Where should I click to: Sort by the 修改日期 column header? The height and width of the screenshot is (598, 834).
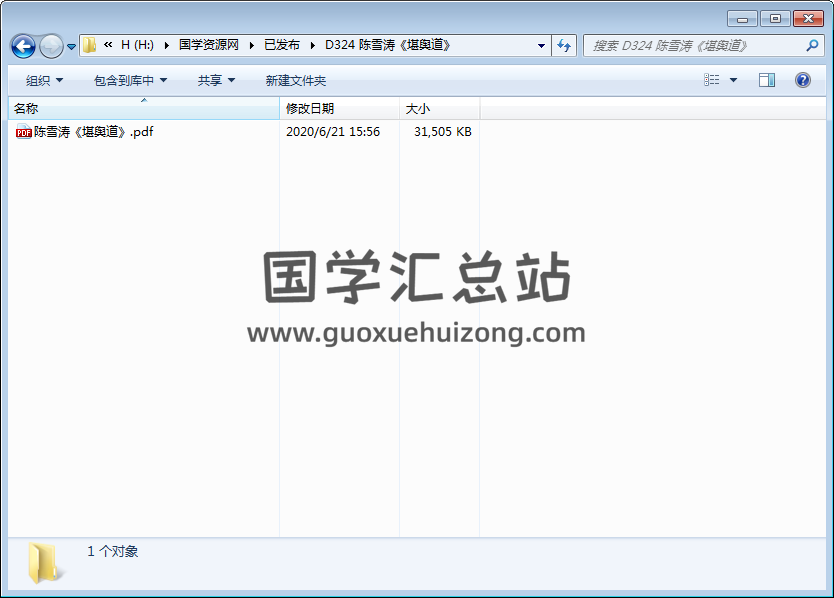339,109
